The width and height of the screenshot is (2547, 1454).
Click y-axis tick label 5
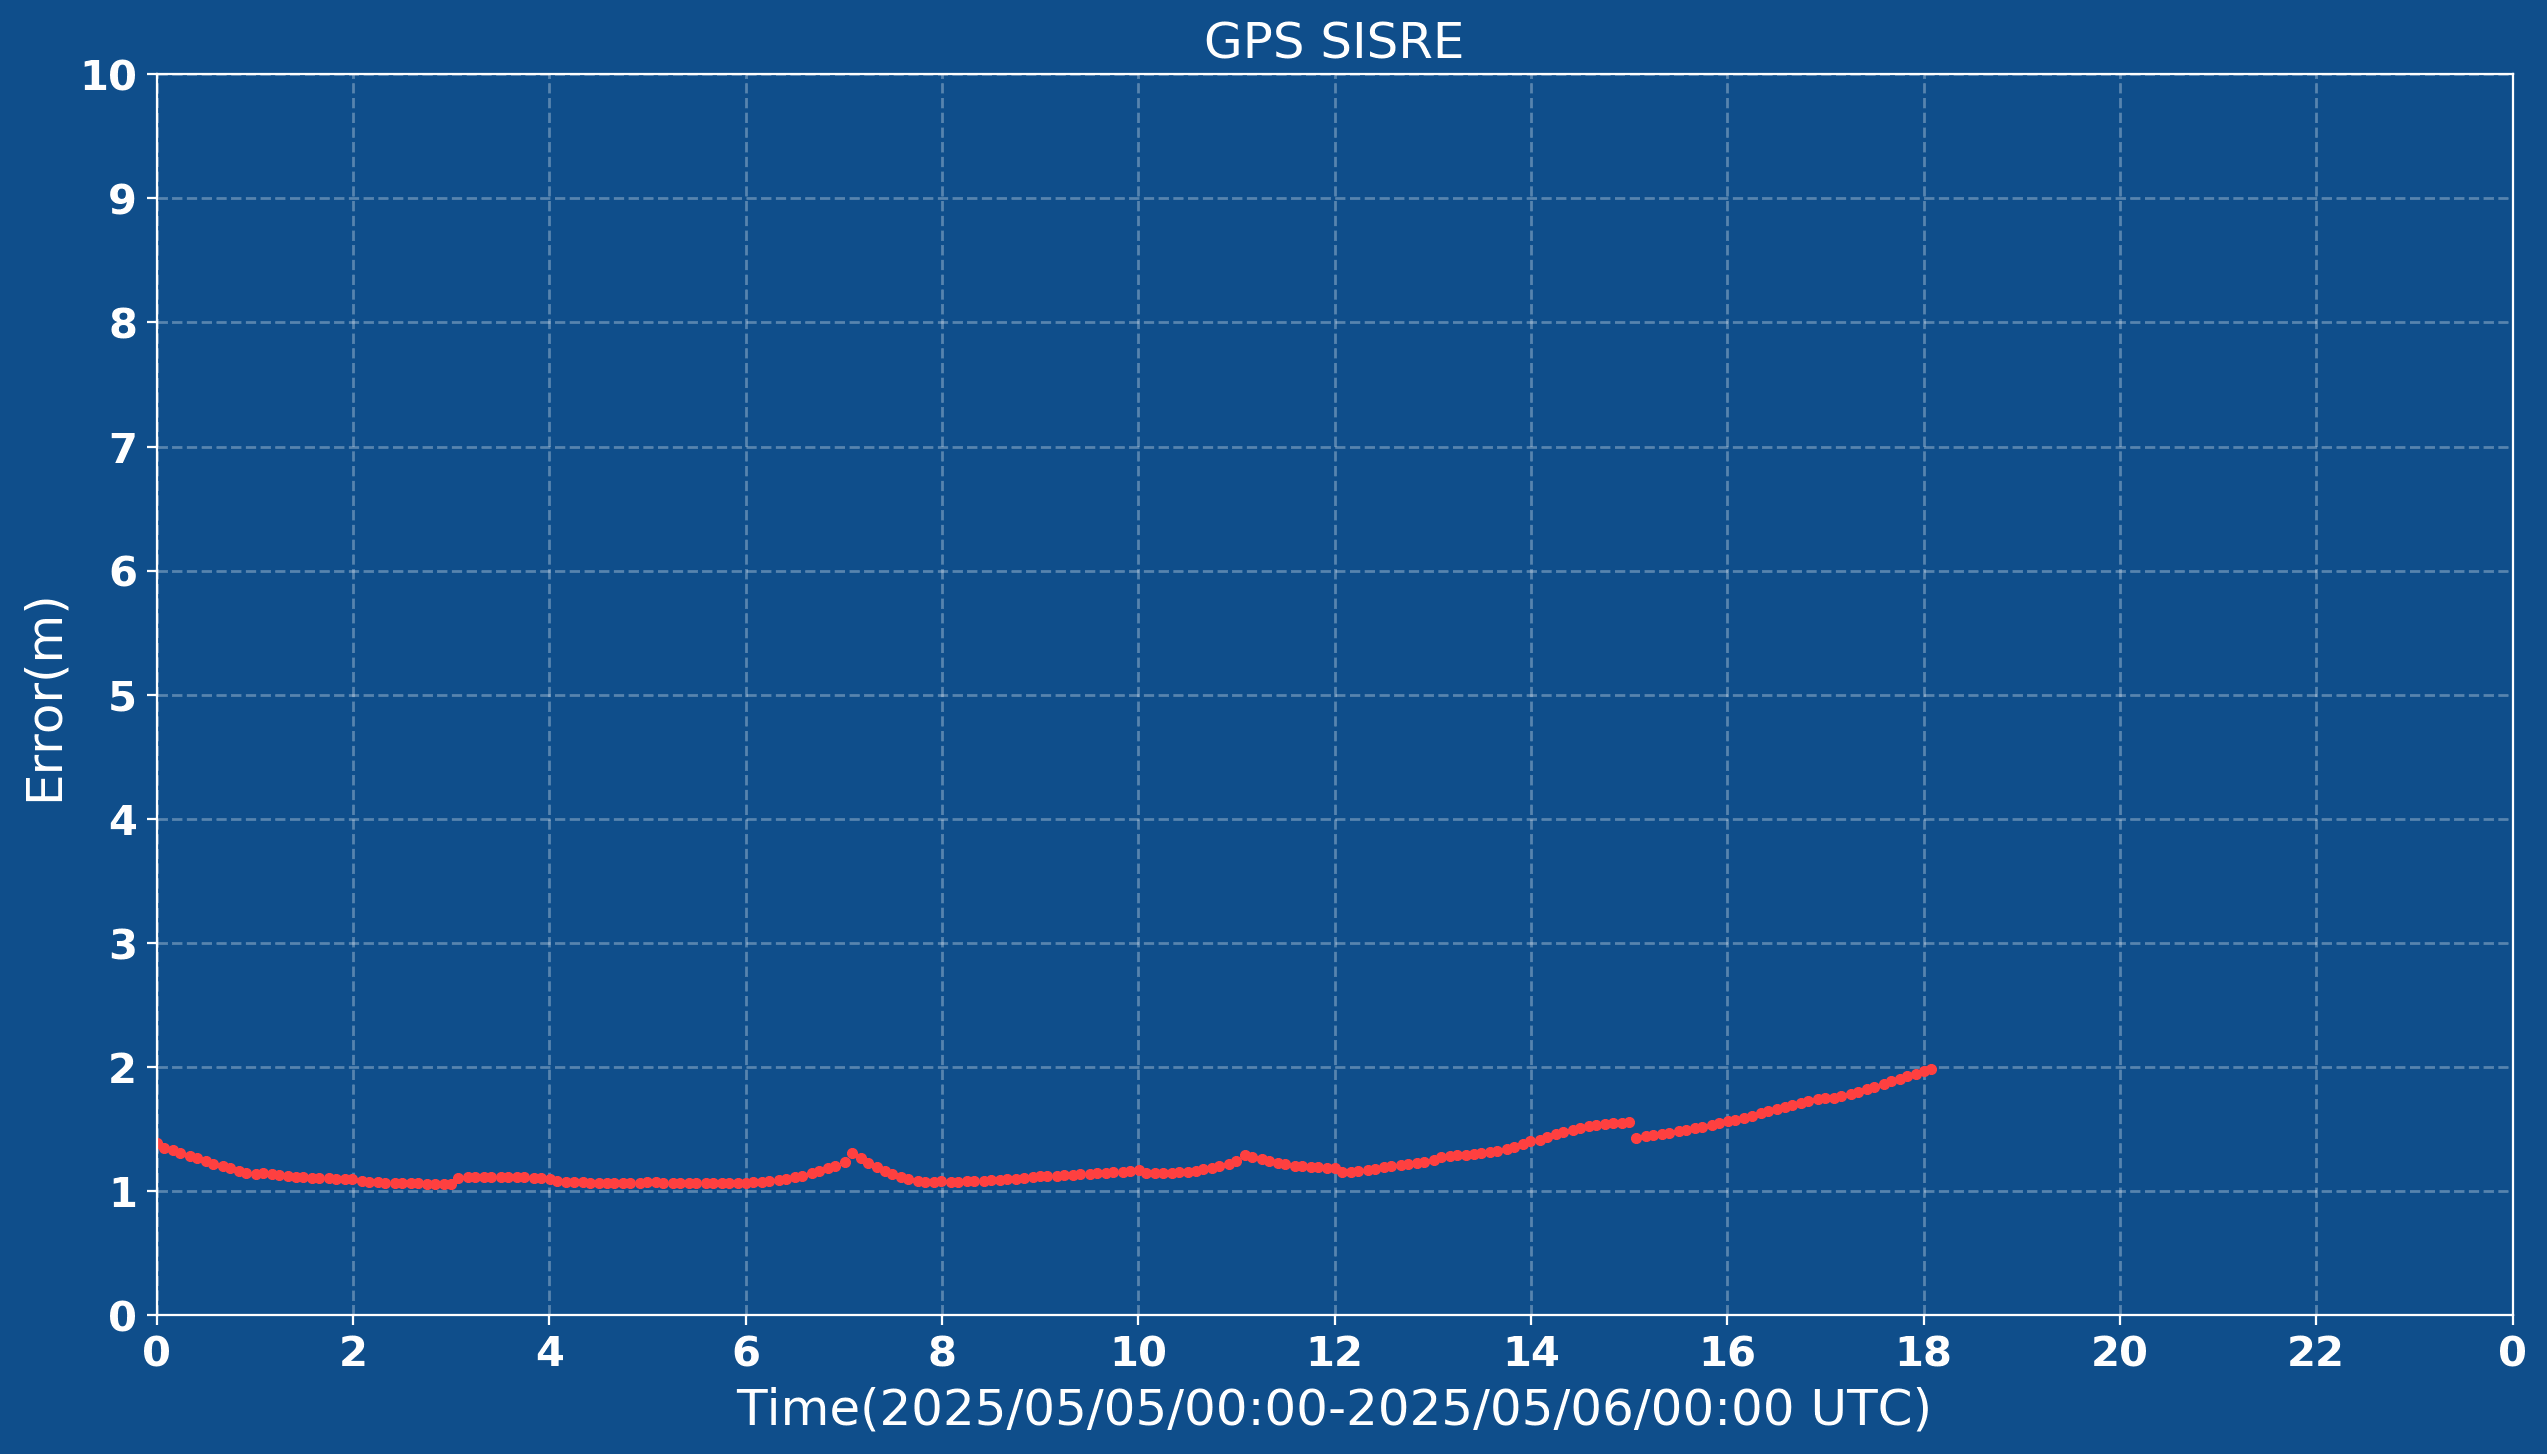[122, 697]
